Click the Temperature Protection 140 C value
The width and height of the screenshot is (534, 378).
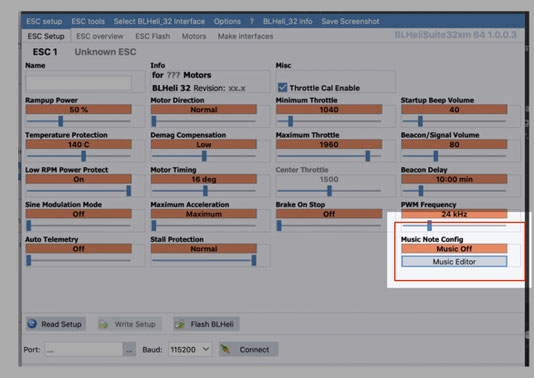click(79, 144)
